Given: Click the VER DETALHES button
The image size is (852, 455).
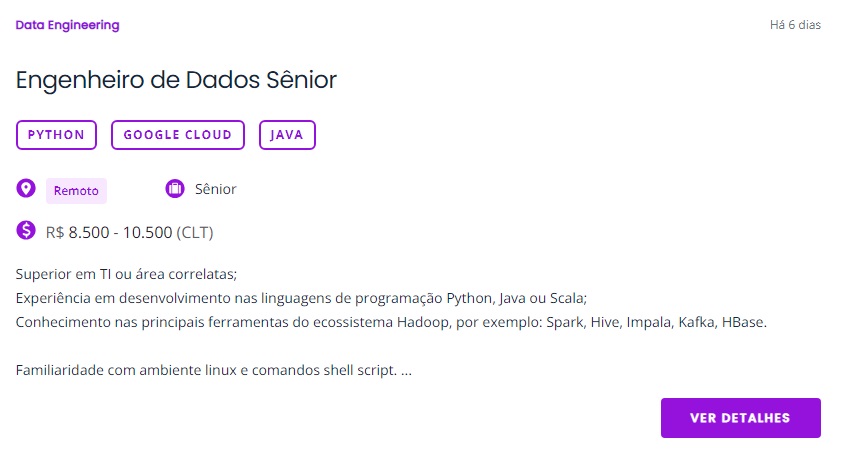Looking at the screenshot, I should [741, 417].
